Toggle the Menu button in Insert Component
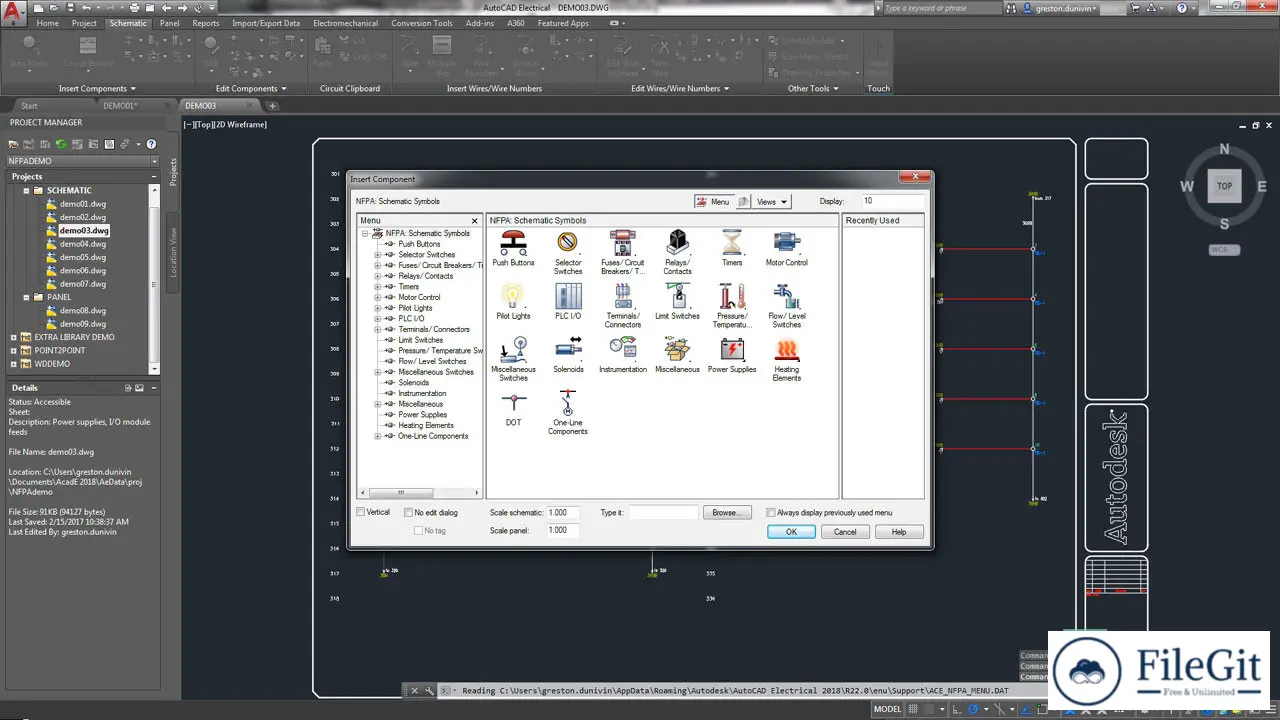 click(x=714, y=201)
